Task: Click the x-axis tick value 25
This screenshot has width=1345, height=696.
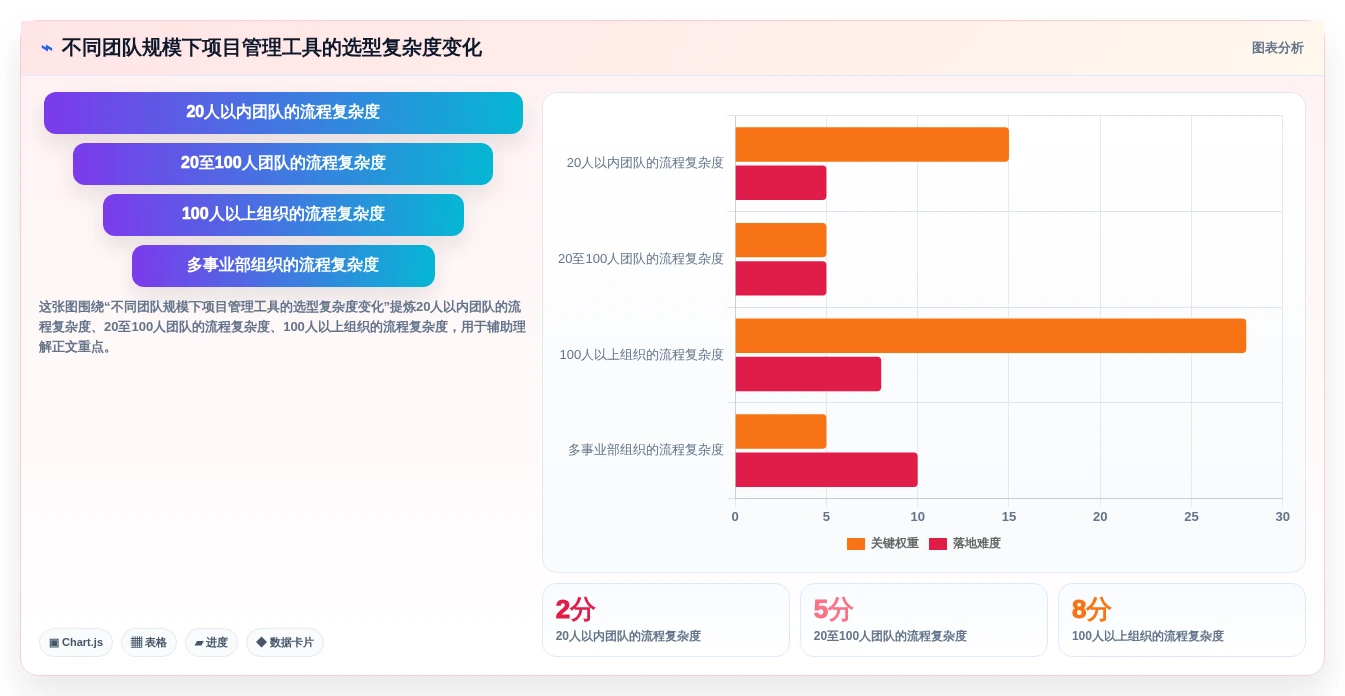Action: [1191, 517]
